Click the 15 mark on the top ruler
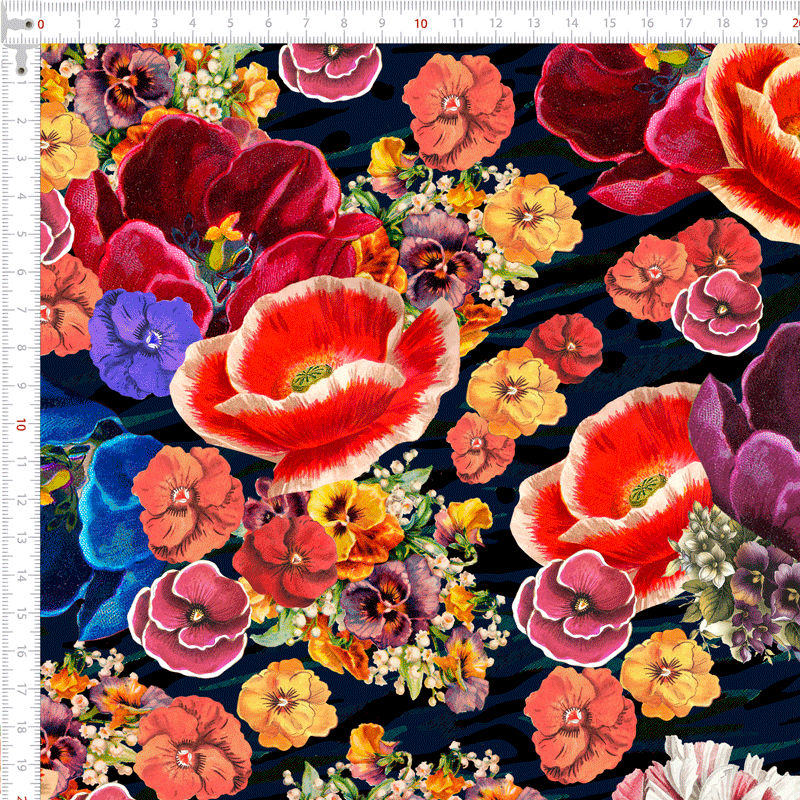 pyautogui.click(x=609, y=22)
